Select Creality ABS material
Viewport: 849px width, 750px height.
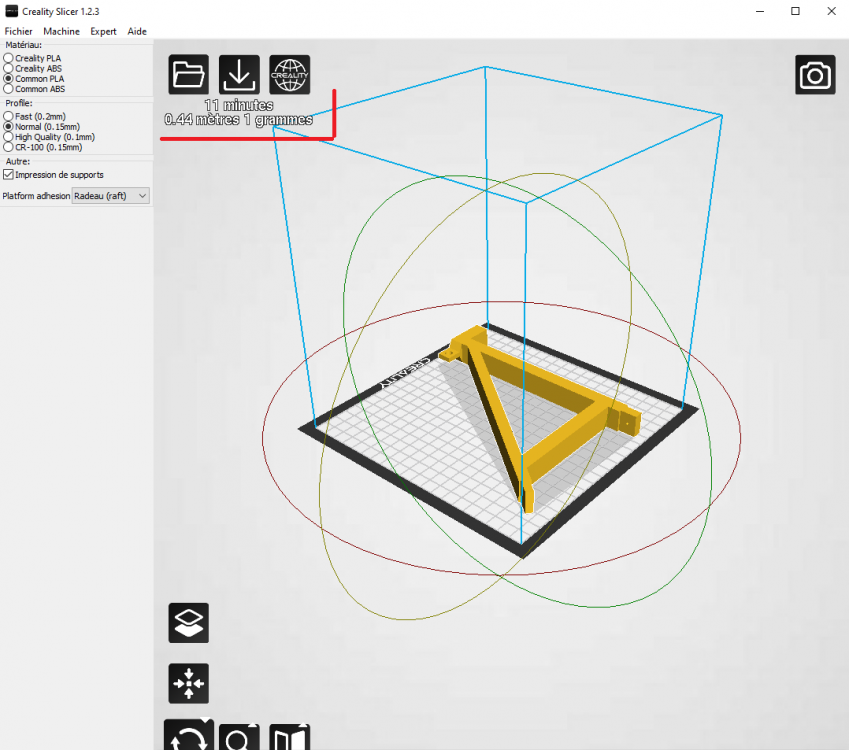click(x=33, y=68)
